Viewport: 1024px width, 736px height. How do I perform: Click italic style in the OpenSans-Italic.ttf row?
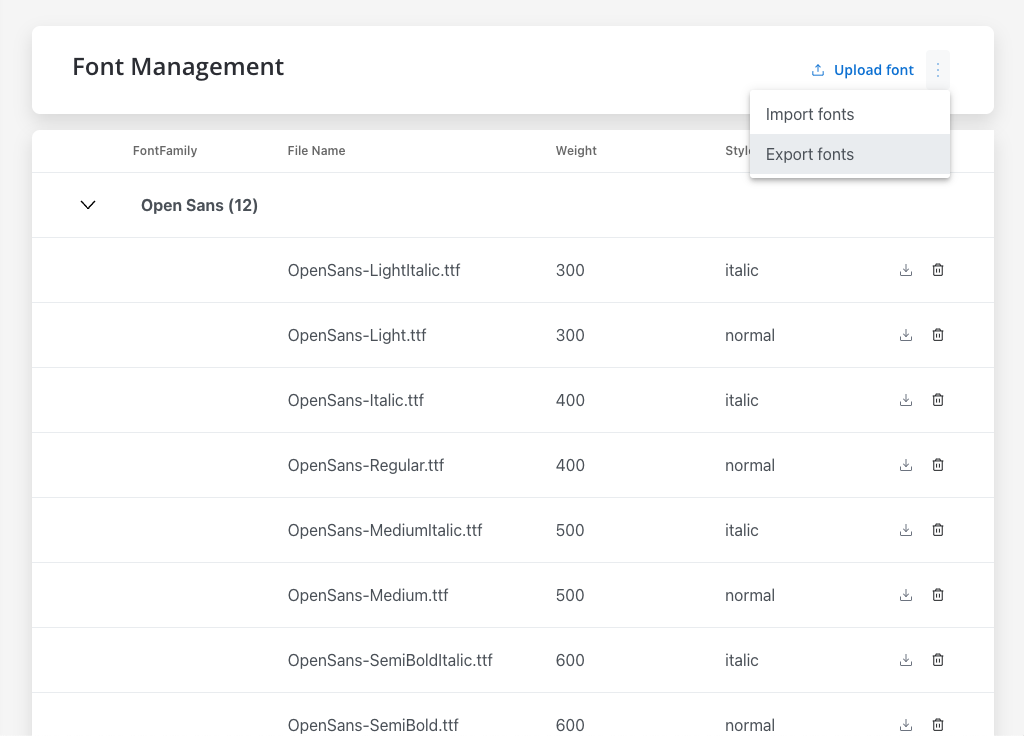(741, 400)
